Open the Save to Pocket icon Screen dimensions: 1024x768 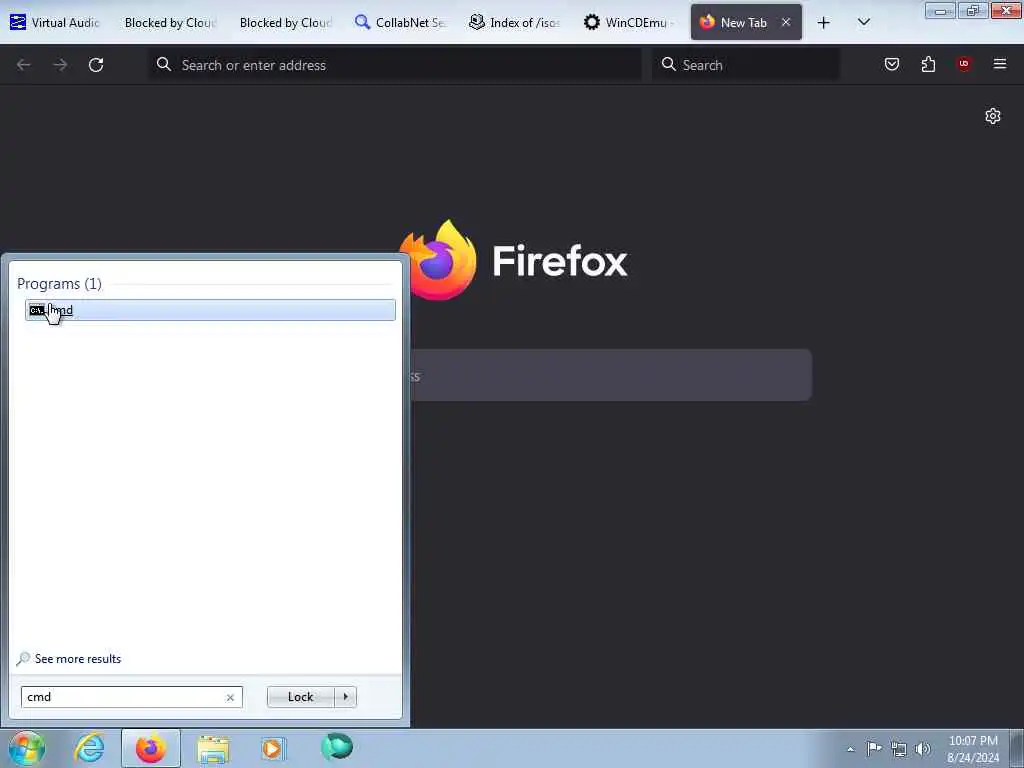coord(891,64)
